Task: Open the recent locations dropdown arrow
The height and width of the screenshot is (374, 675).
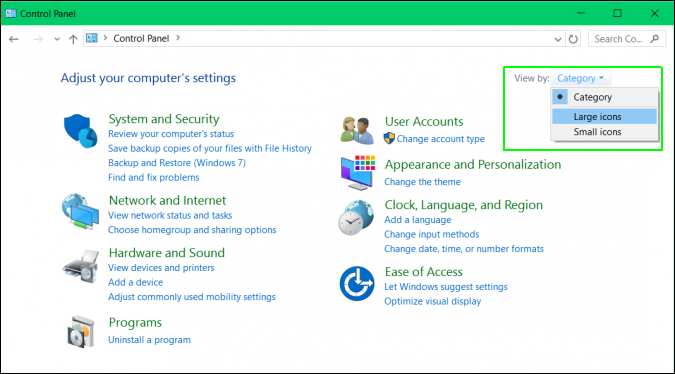Action: (57, 39)
